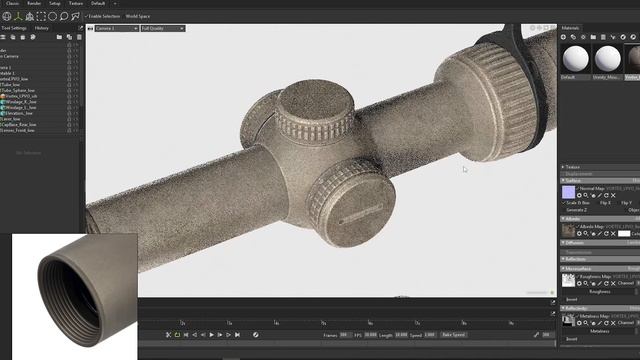Open the material folder icon
640x360 pixels.
pyautogui.click(x=593, y=37)
